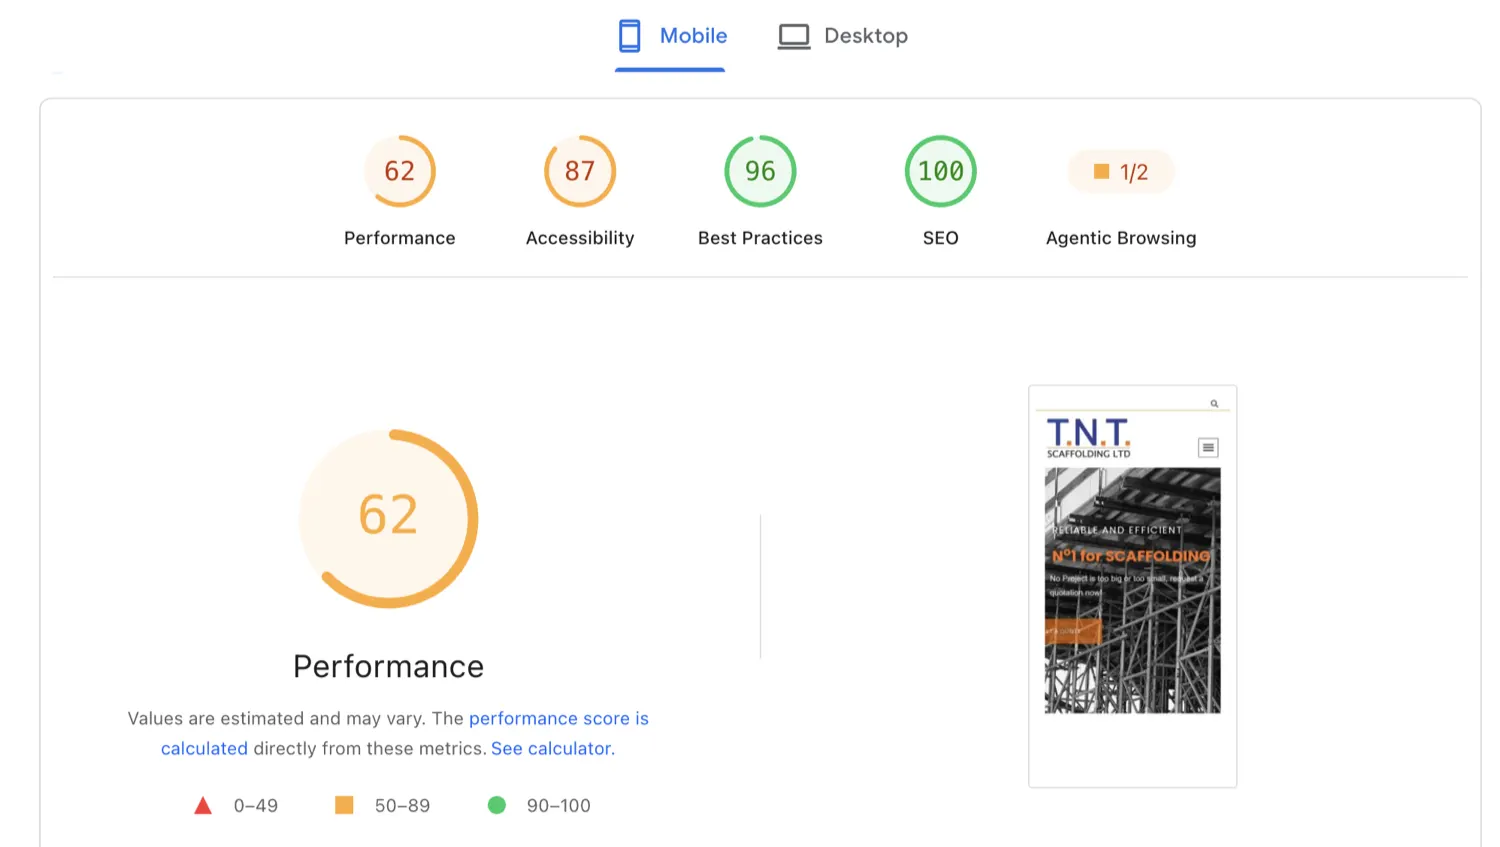Image resolution: width=1500 pixels, height=847 pixels.
Task: Click the 'Values are estimated and may vary' text
Action: point(277,719)
